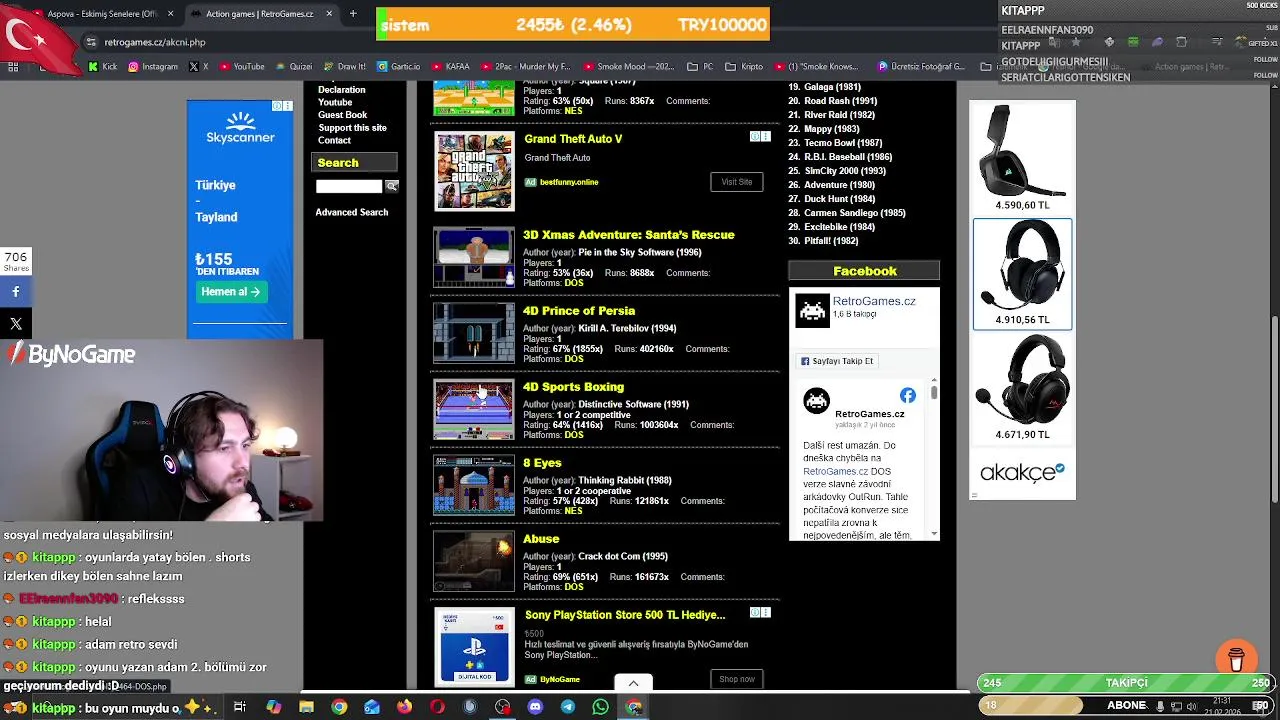Select the headset priced 4.590,60 TL
The height and width of the screenshot is (720, 1280).
(x=1022, y=157)
